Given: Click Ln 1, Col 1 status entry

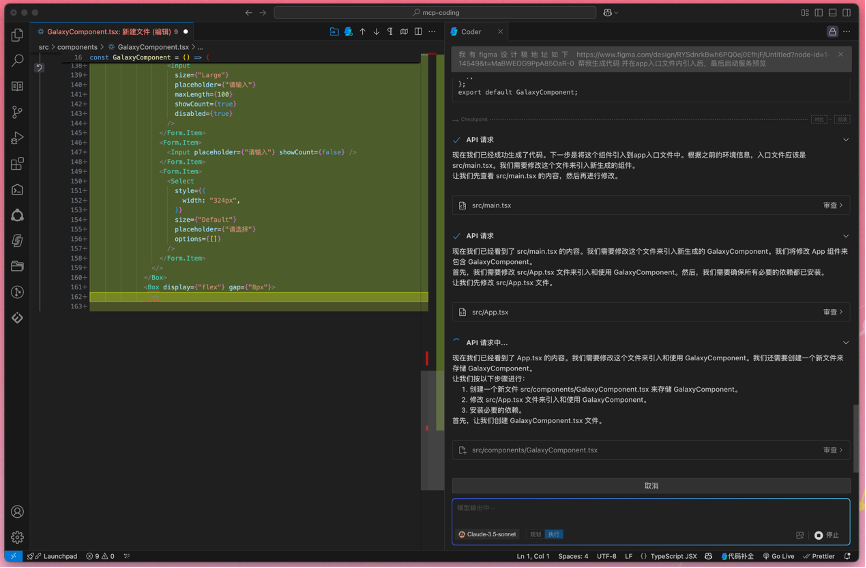Looking at the screenshot, I should point(533,556).
